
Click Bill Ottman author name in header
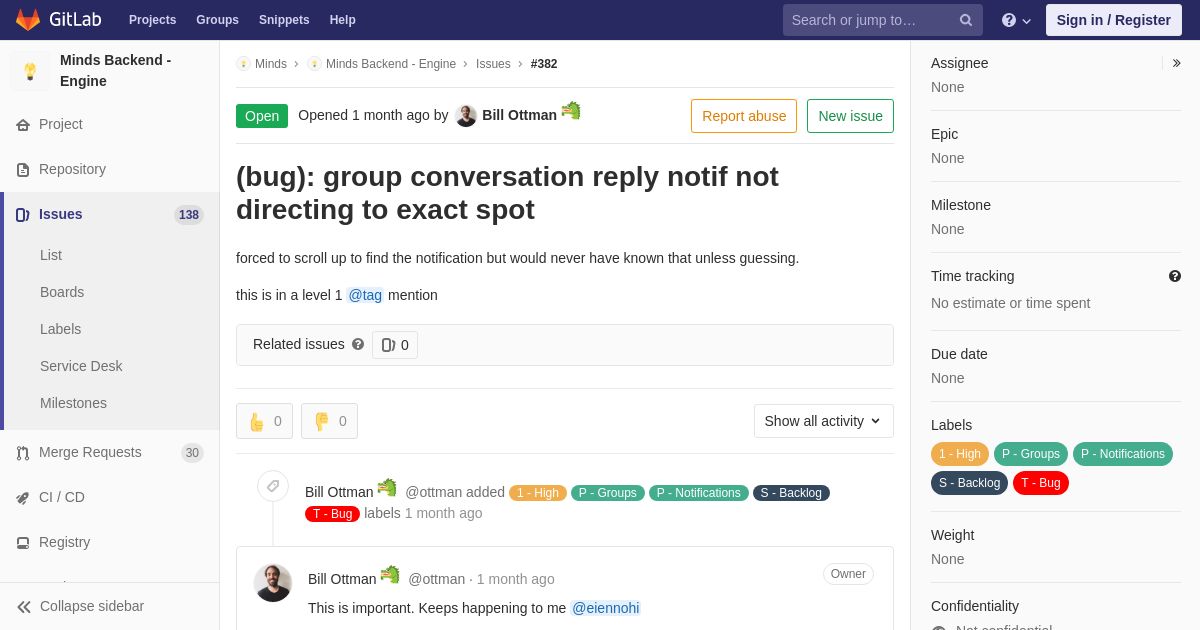[519, 115]
